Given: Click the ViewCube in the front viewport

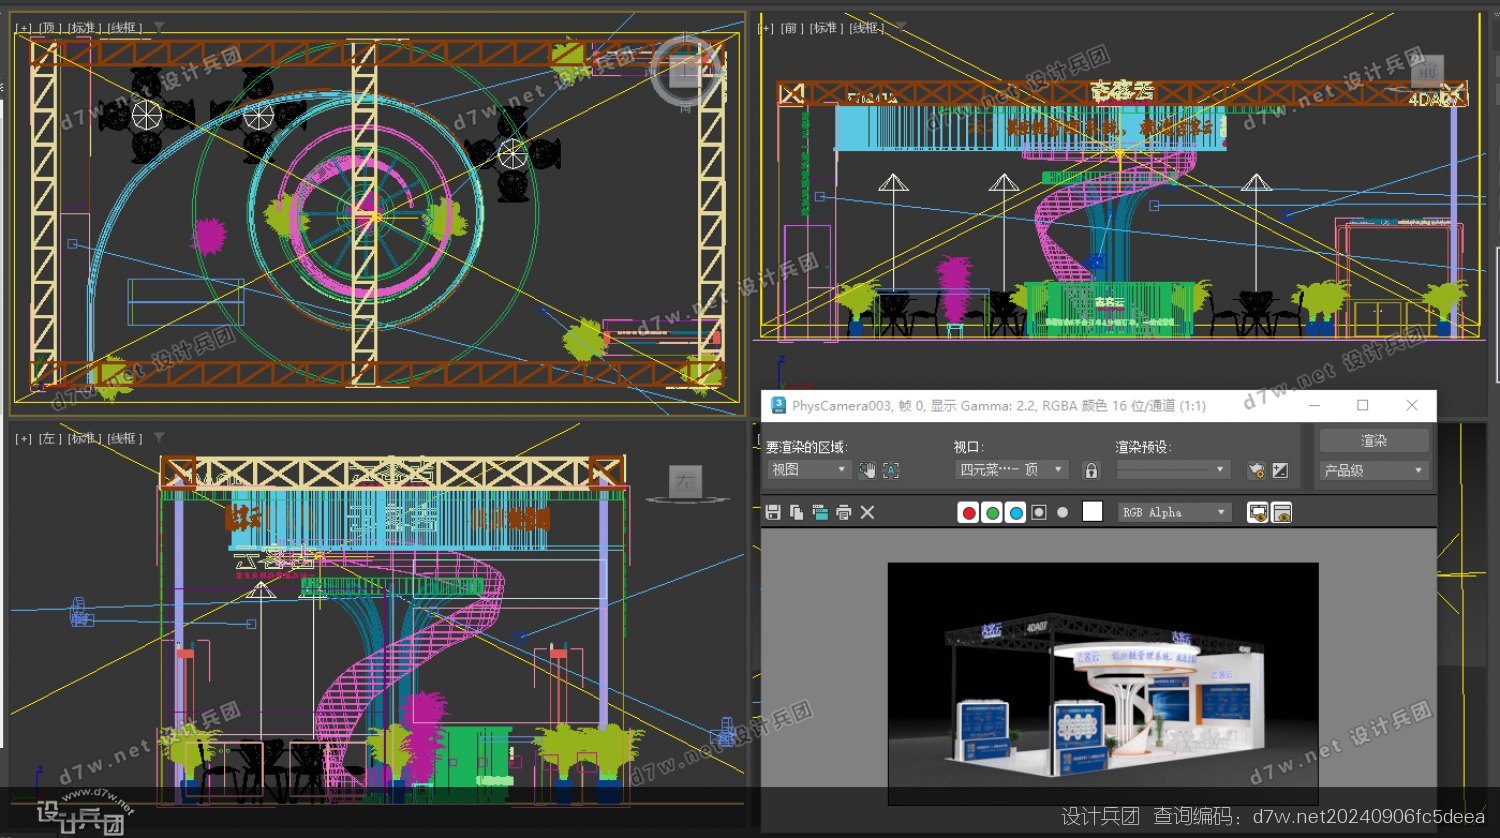Looking at the screenshot, I should click(x=1427, y=70).
